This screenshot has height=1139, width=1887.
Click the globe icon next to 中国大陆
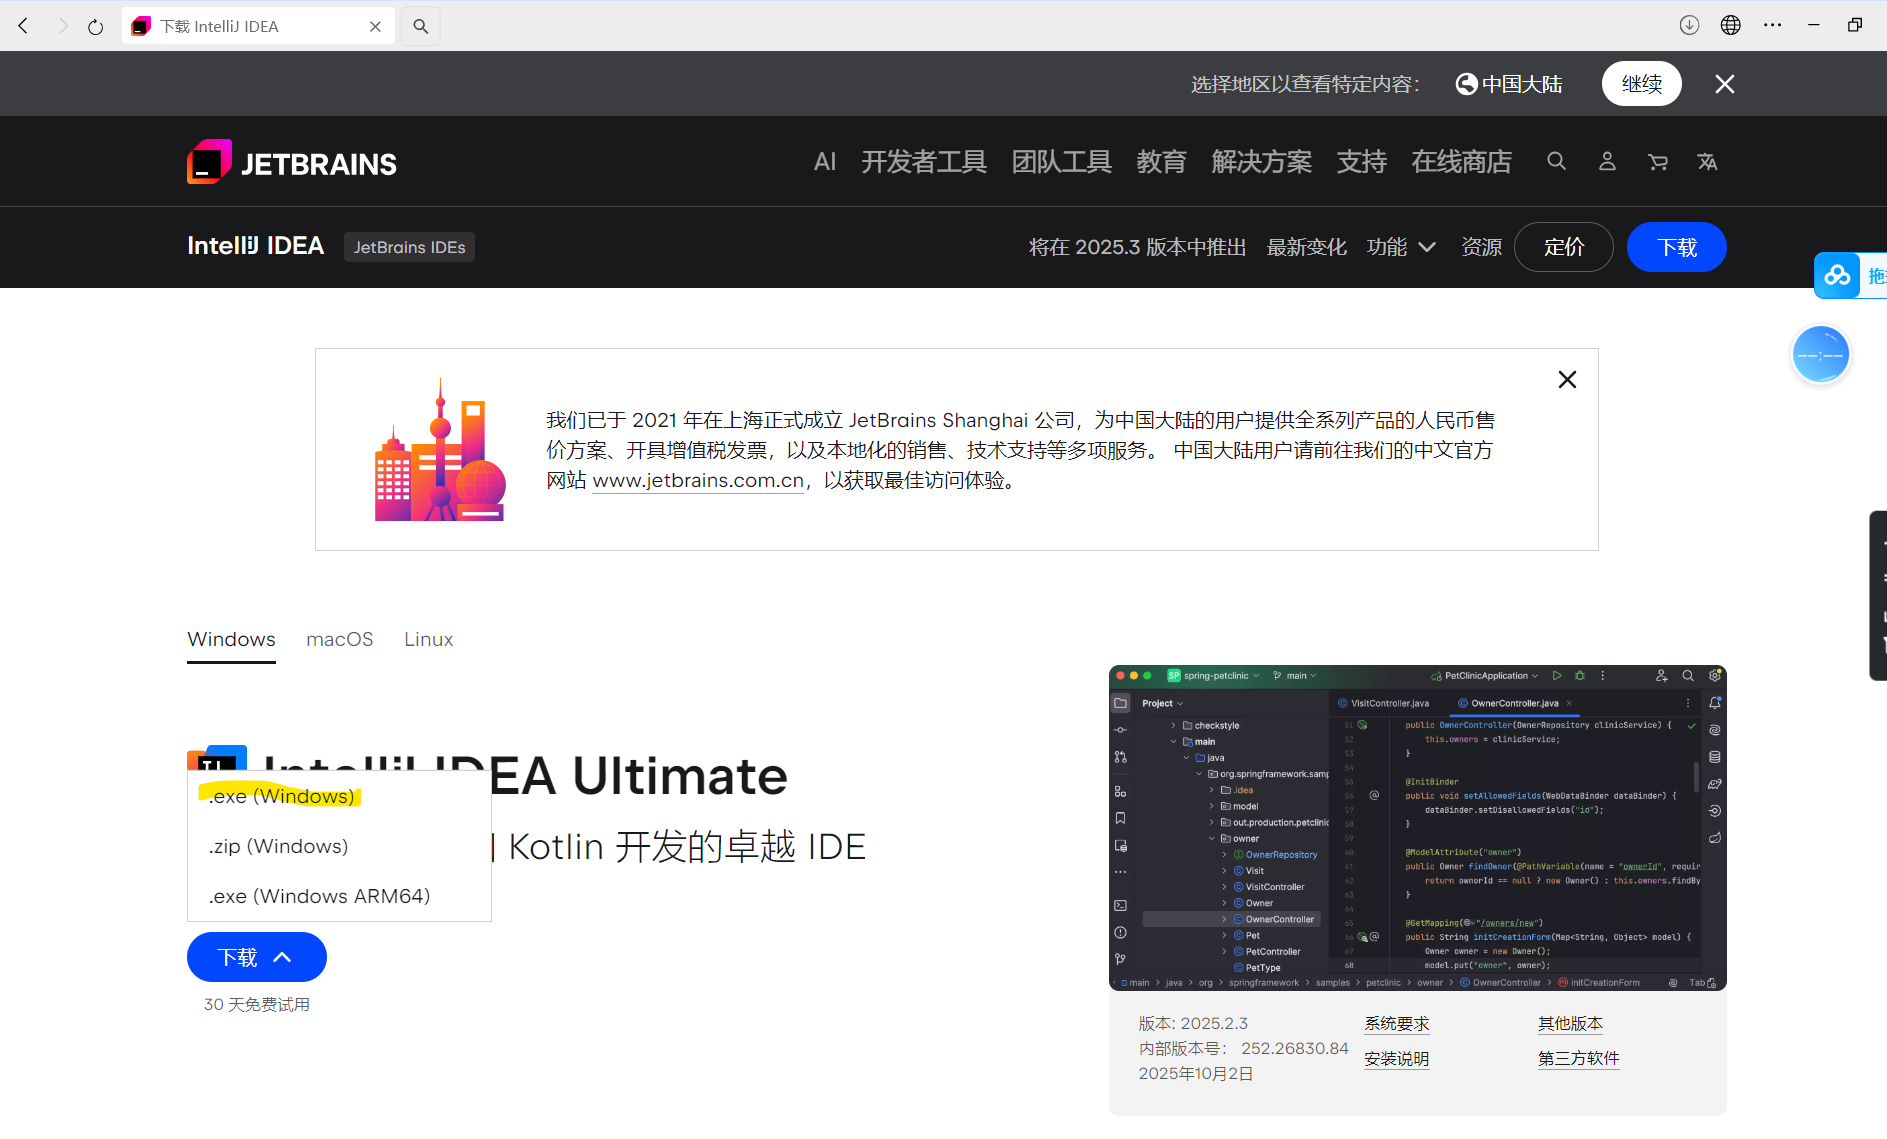(x=1466, y=84)
